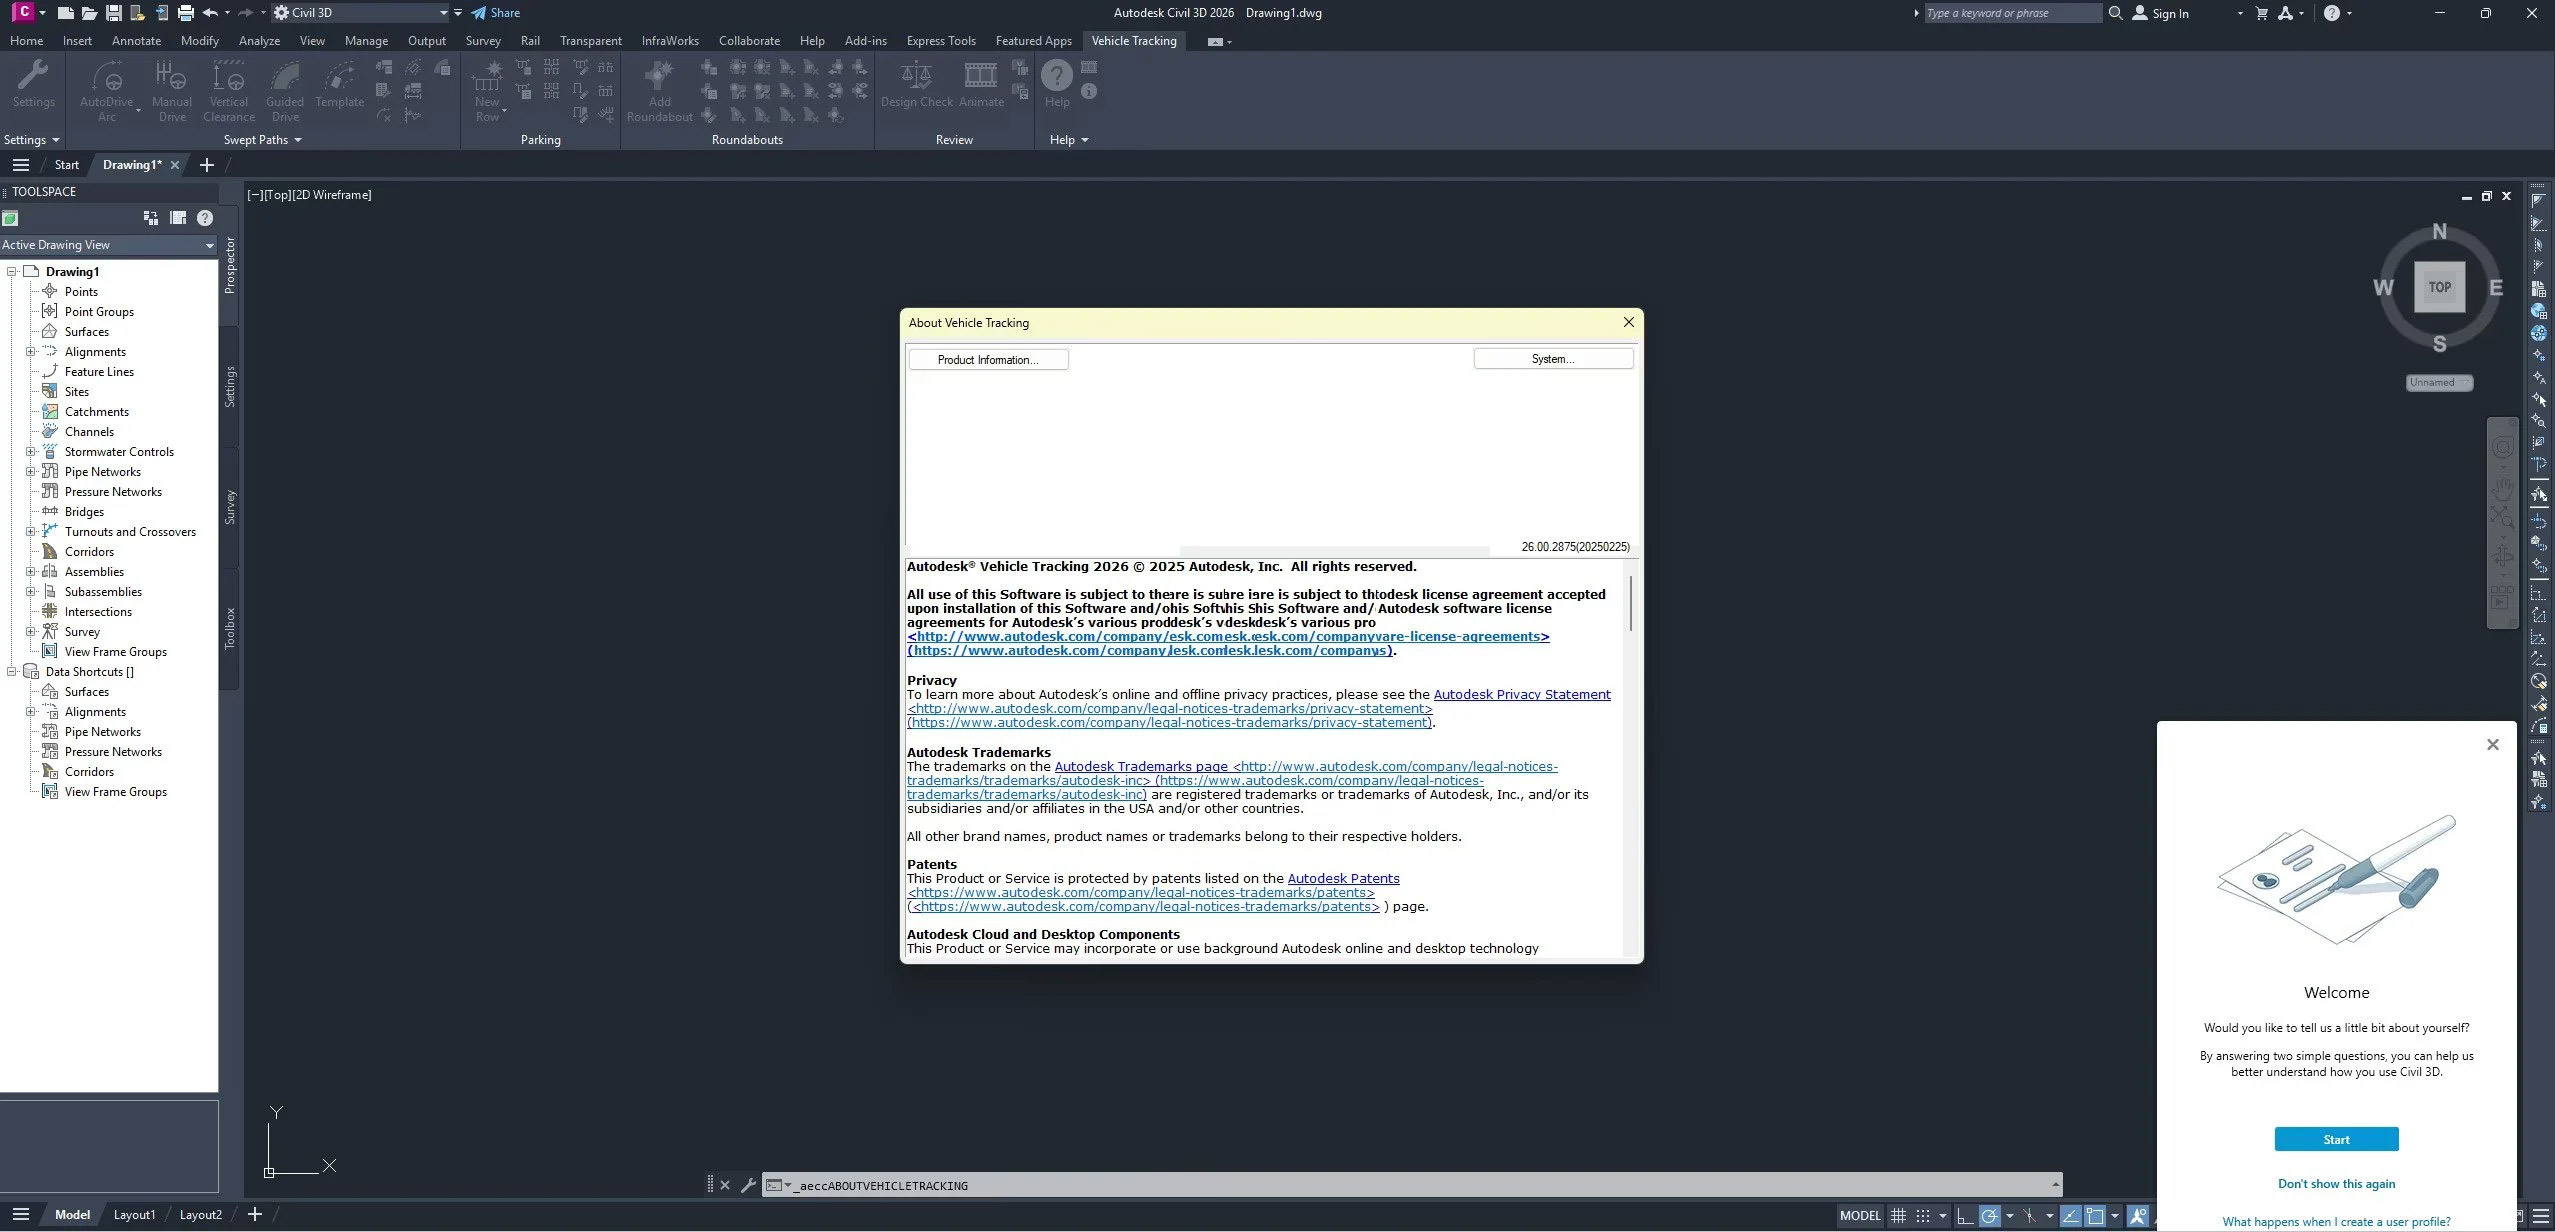Click the AutoDrive Arc tool icon
Viewport: 2555px width, 1232px height.
pyautogui.click(x=106, y=78)
